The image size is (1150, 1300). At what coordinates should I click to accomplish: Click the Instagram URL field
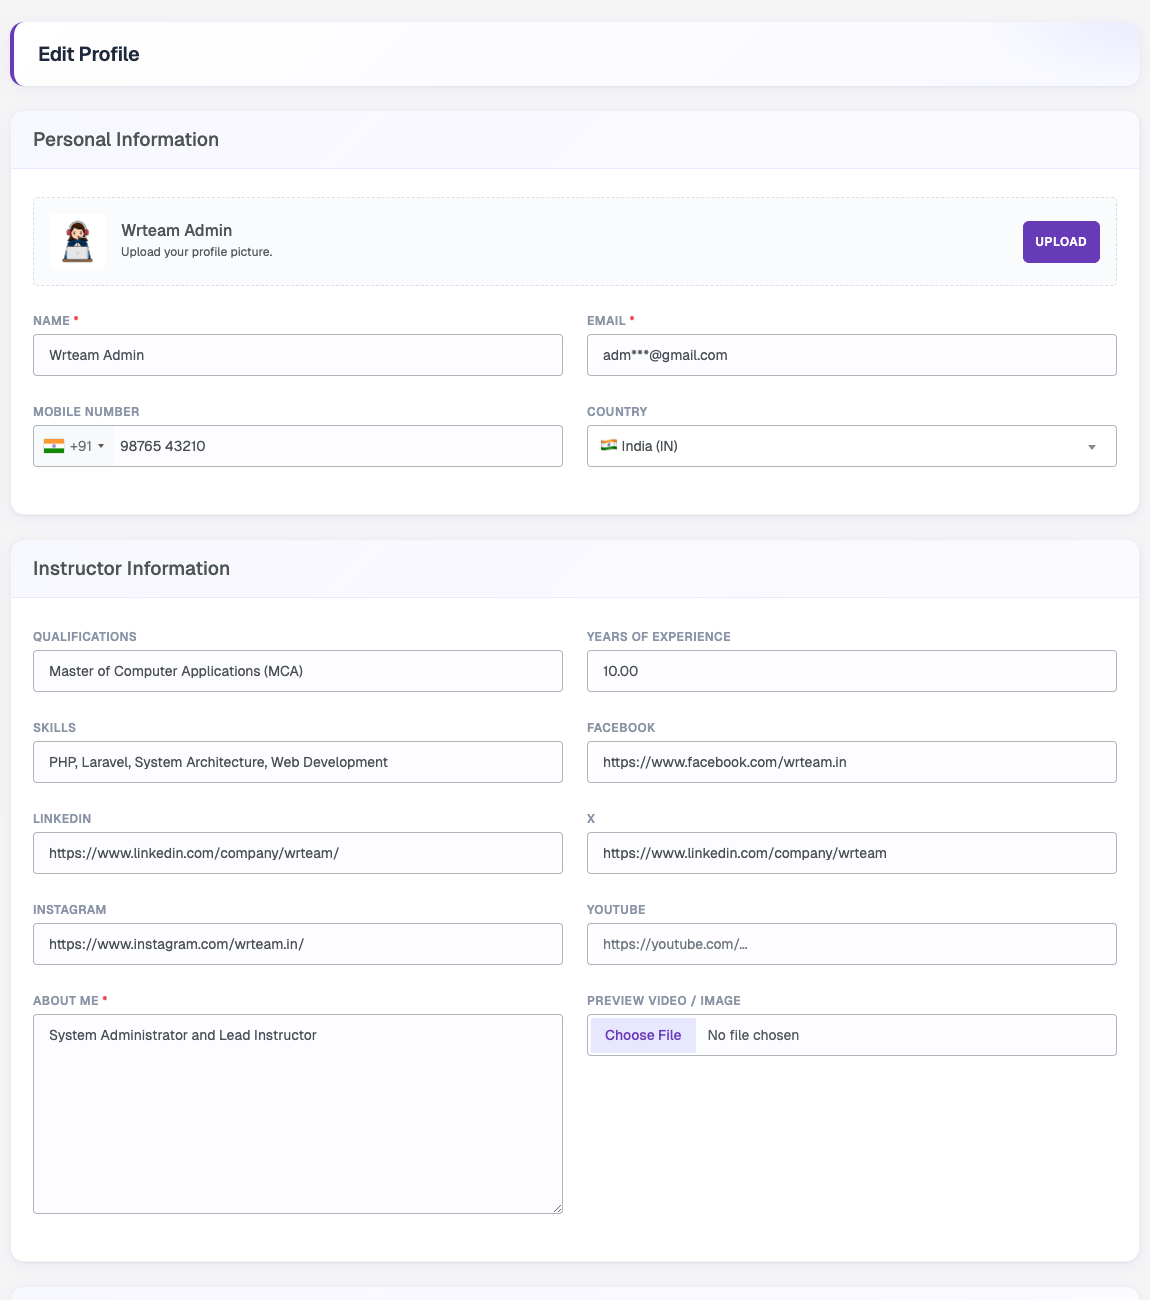tap(298, 944)
